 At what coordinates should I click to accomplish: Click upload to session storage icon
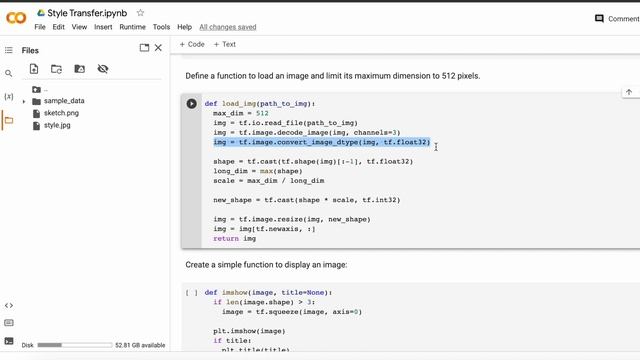(x=34, y=69)
